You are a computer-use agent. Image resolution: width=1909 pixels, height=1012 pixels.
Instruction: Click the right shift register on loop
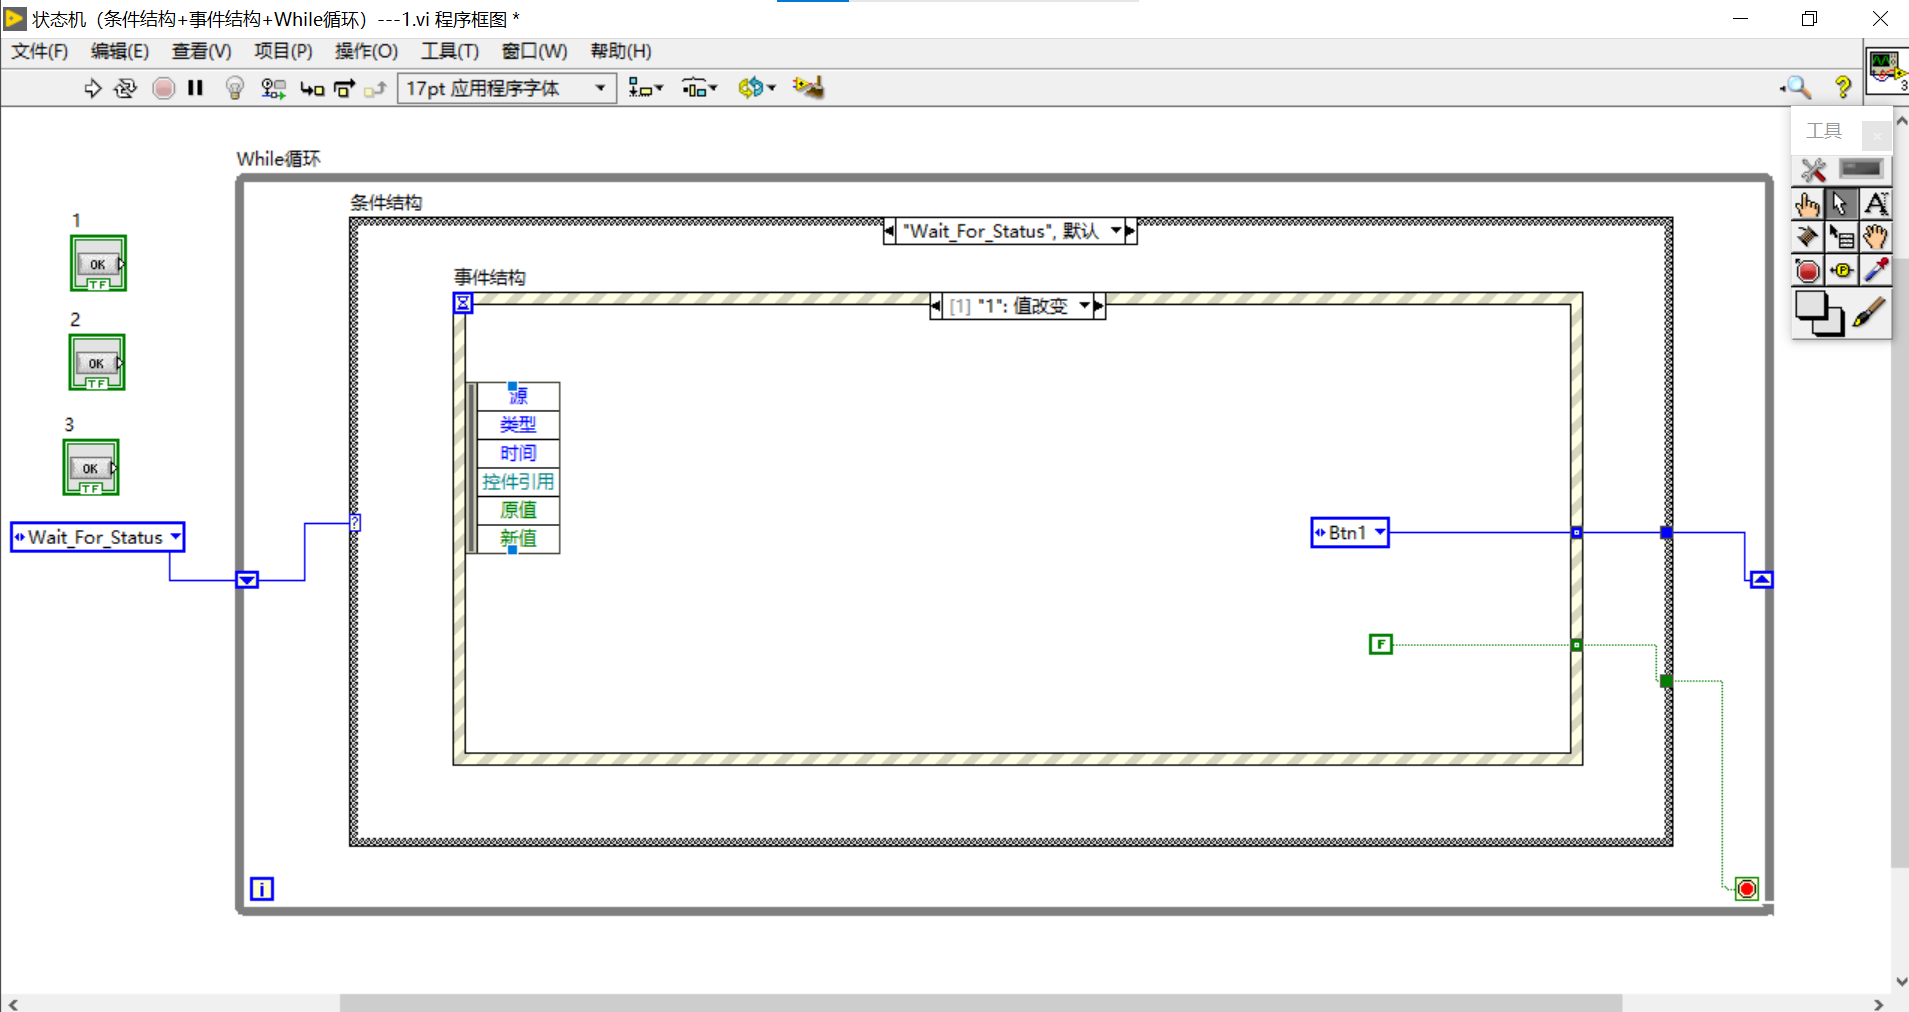tap(1762, 580)
